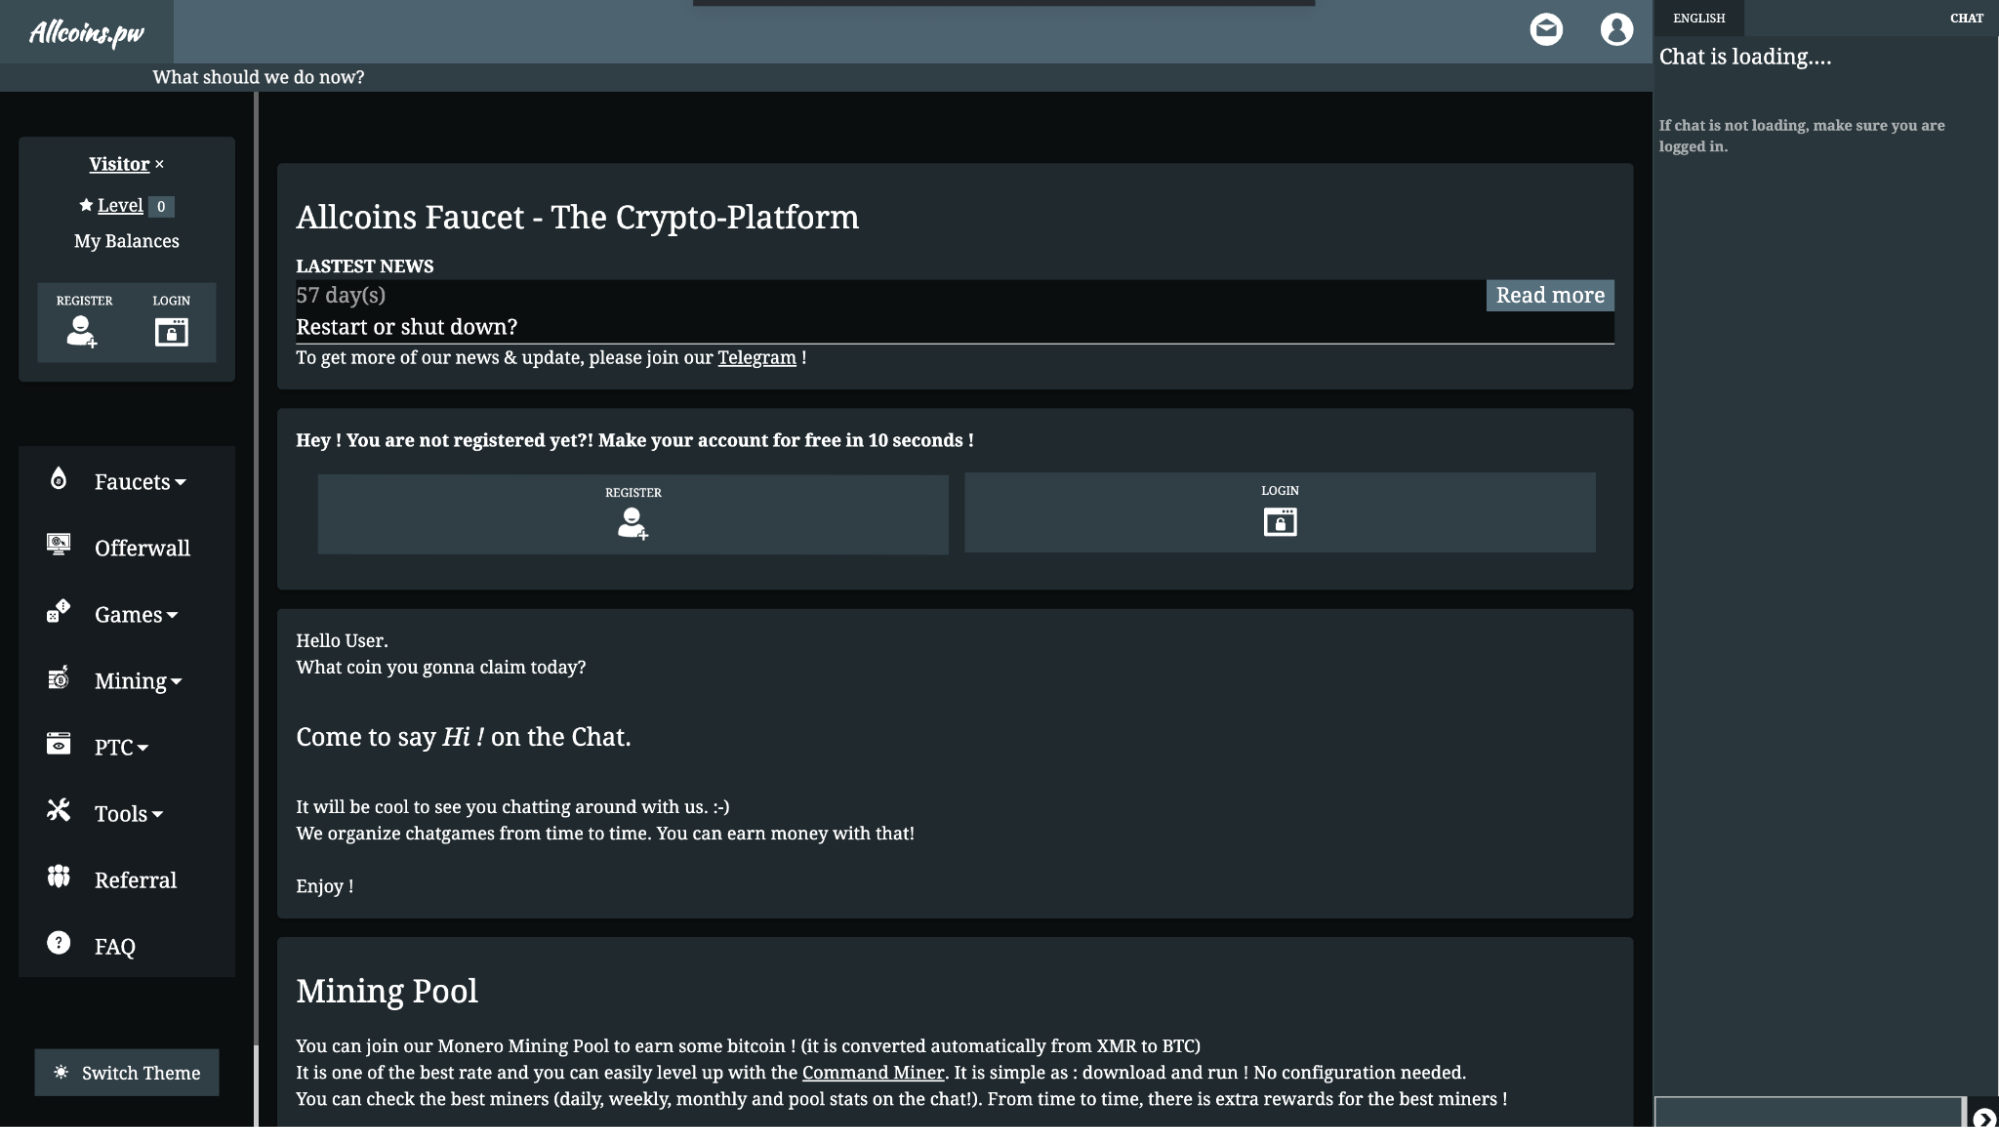The width and height of the screenshot is (1999, 1128).
Task: Click the Games dice icon
Action: tap(59, 611)
